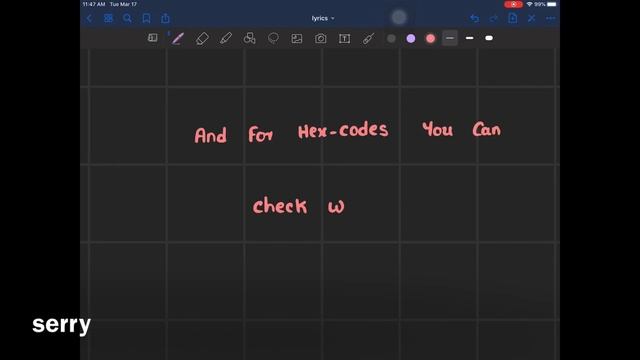640x360 pixels.
Task: Select the medium stroke width
Action: [469, 38]
